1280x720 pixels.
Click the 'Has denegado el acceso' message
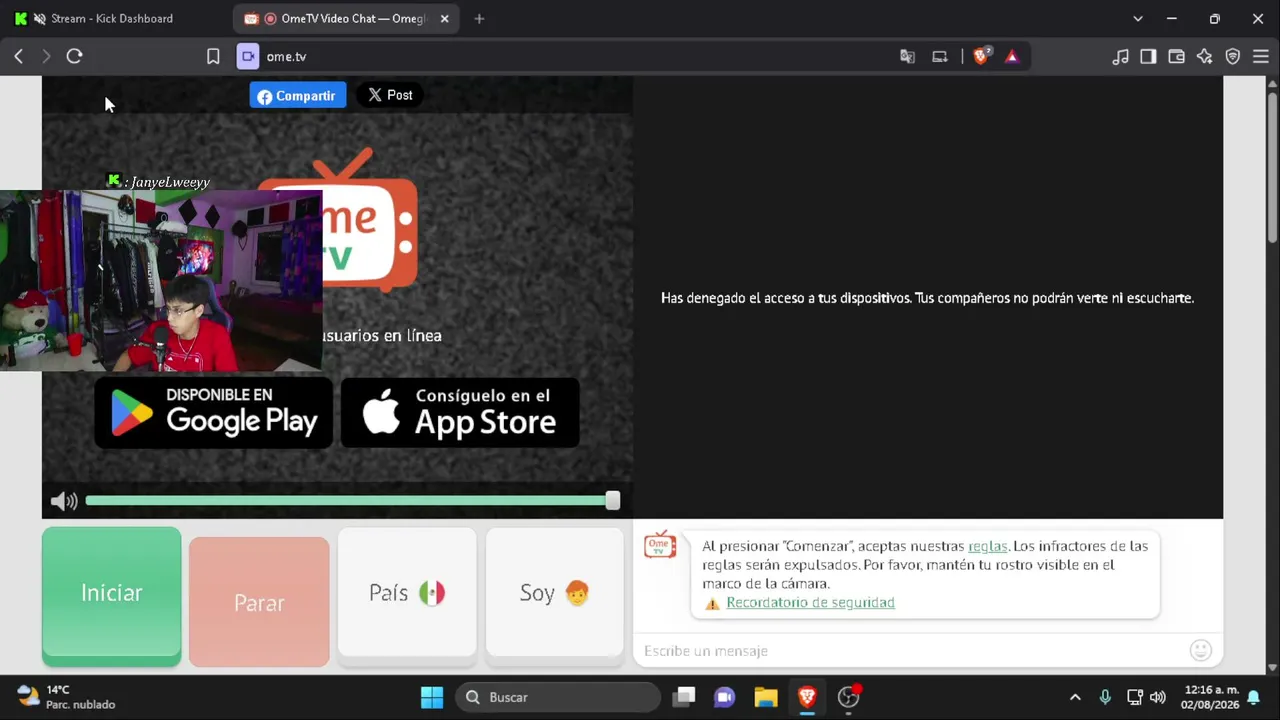928,298
